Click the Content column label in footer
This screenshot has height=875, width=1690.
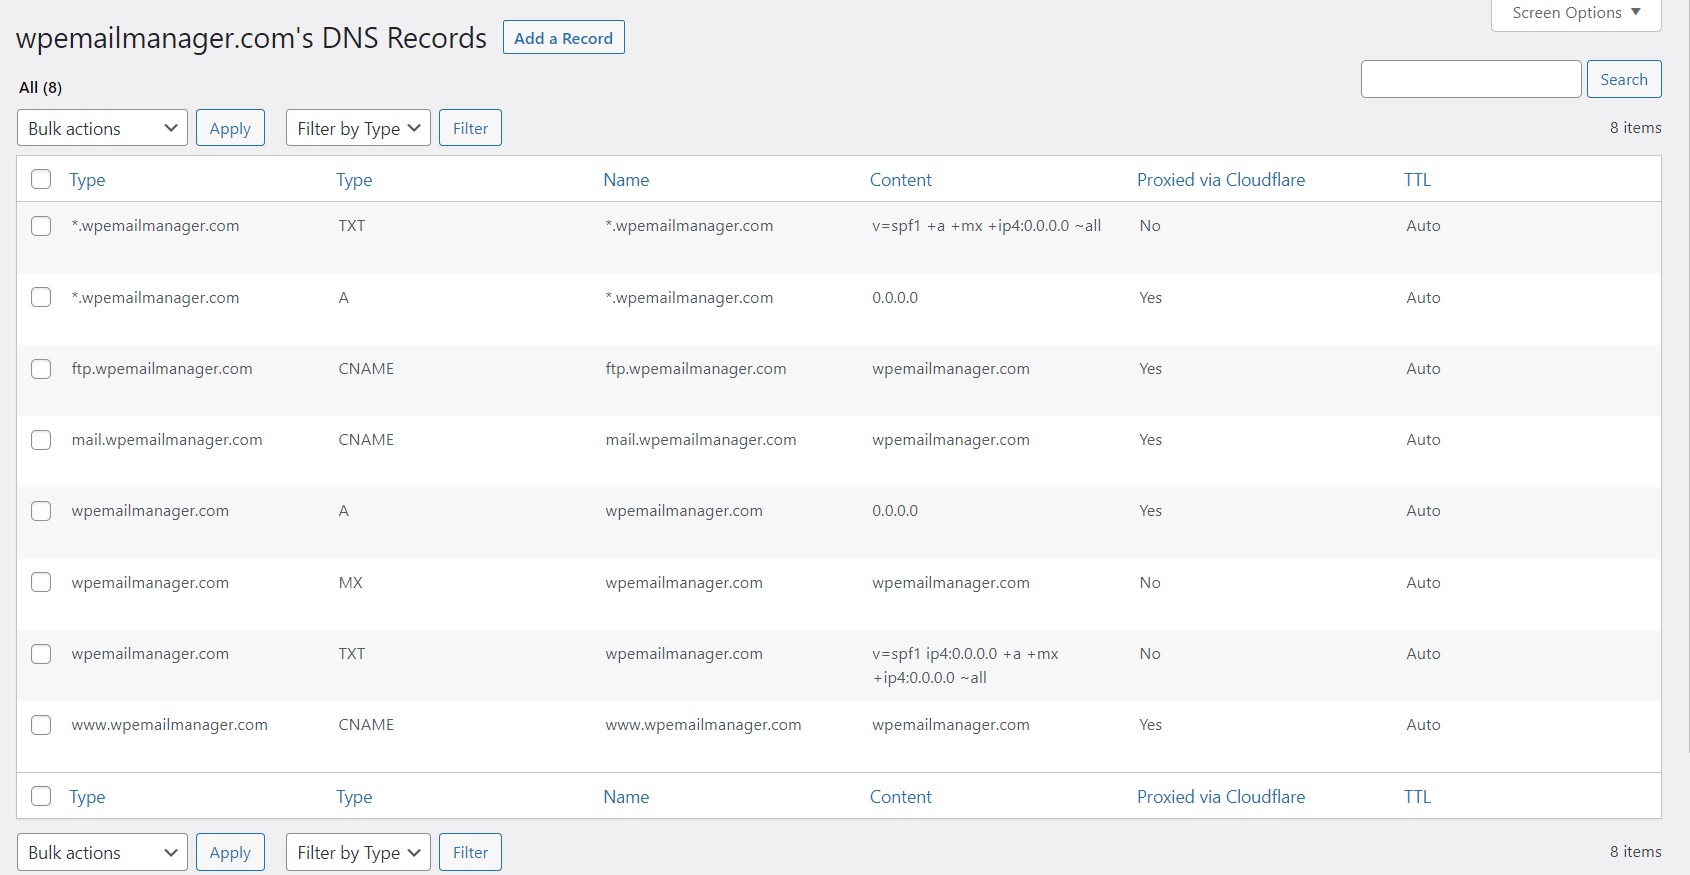coord(900,797)
